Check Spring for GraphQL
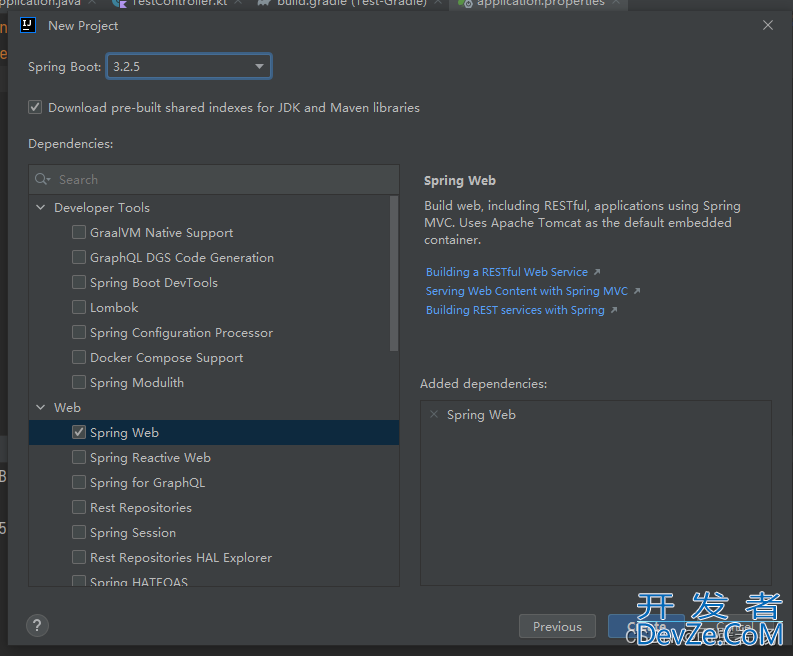Viewport: 793px width, 656px height. point(79,482)
